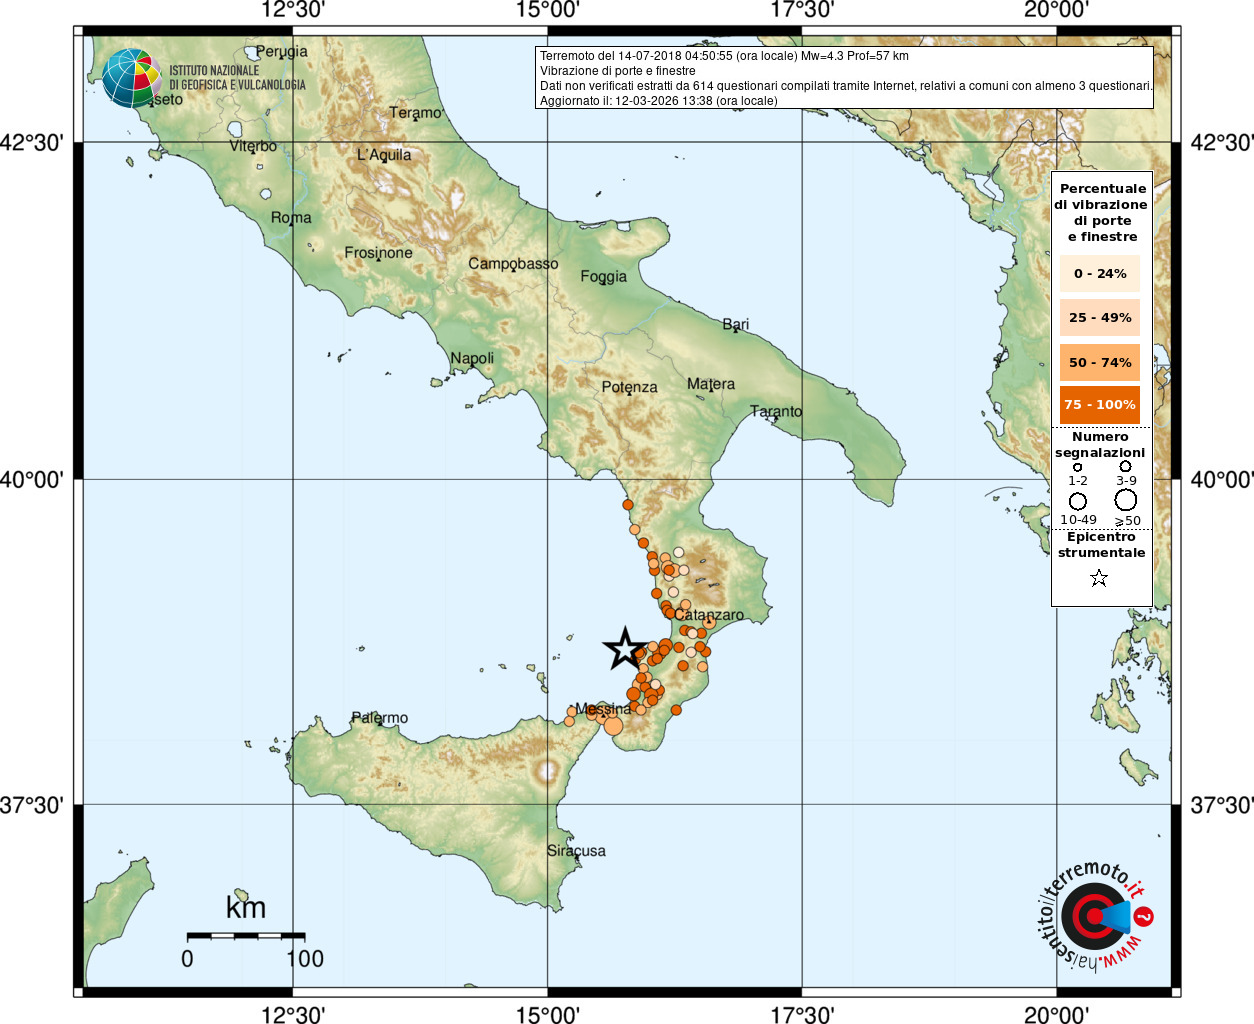The width and height of the screenshot is (1254, 1024).
Task: Select the 3-9 reports circle in legend
Action: (1125, 466)
